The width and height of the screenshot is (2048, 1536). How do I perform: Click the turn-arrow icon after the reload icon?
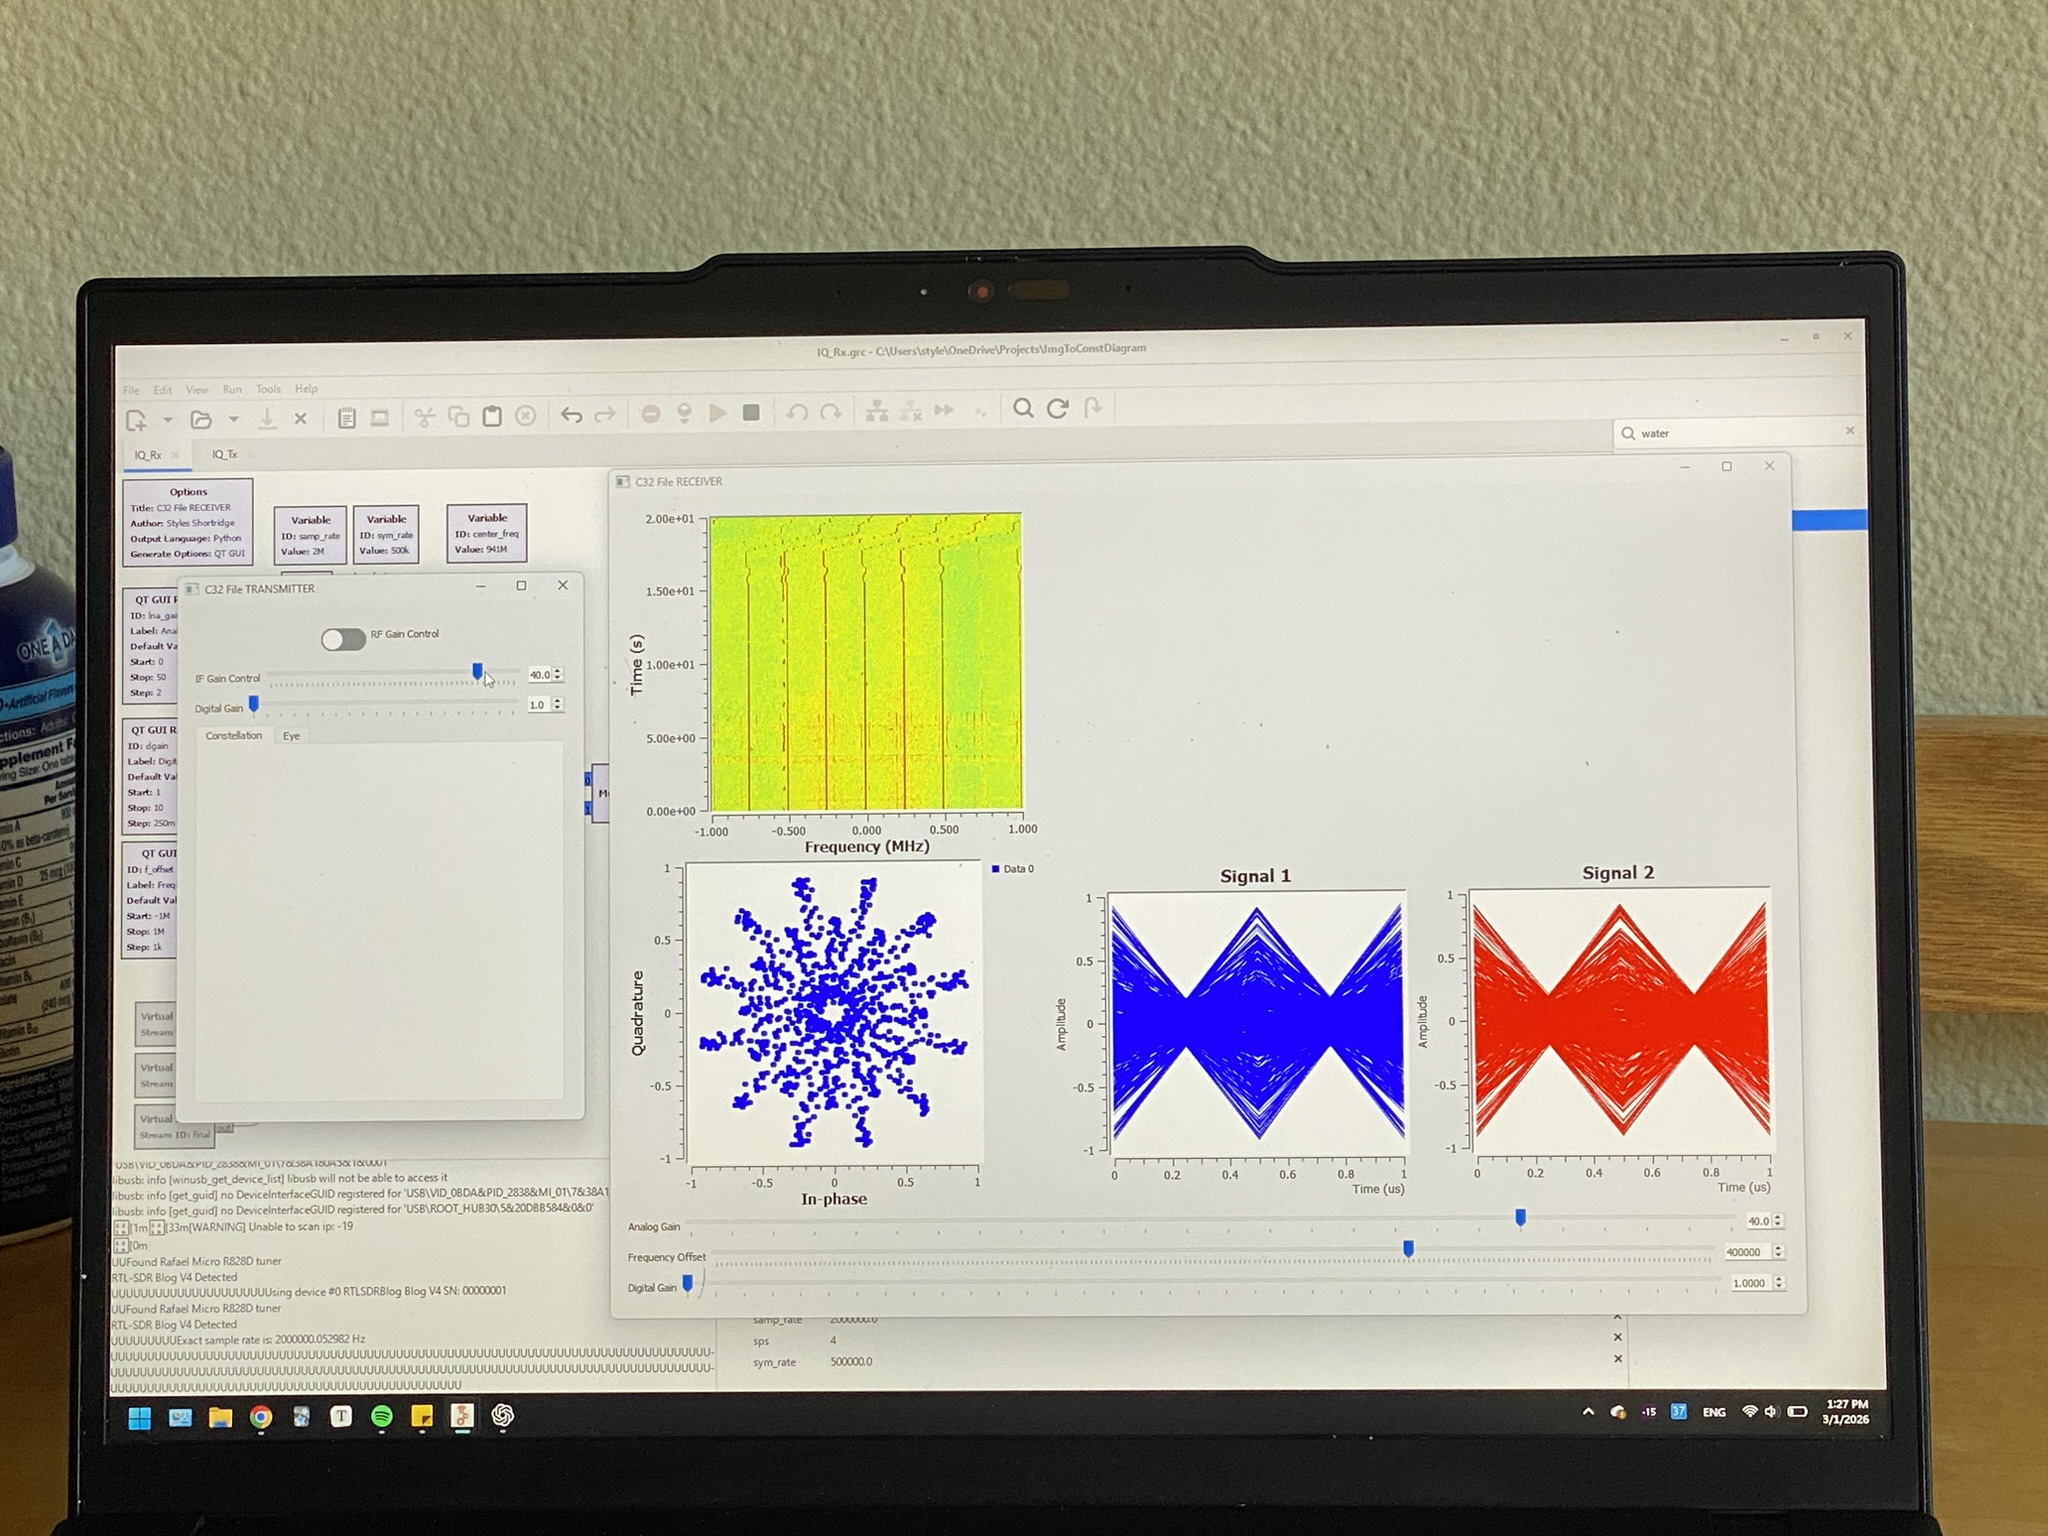coord(1093,407)
